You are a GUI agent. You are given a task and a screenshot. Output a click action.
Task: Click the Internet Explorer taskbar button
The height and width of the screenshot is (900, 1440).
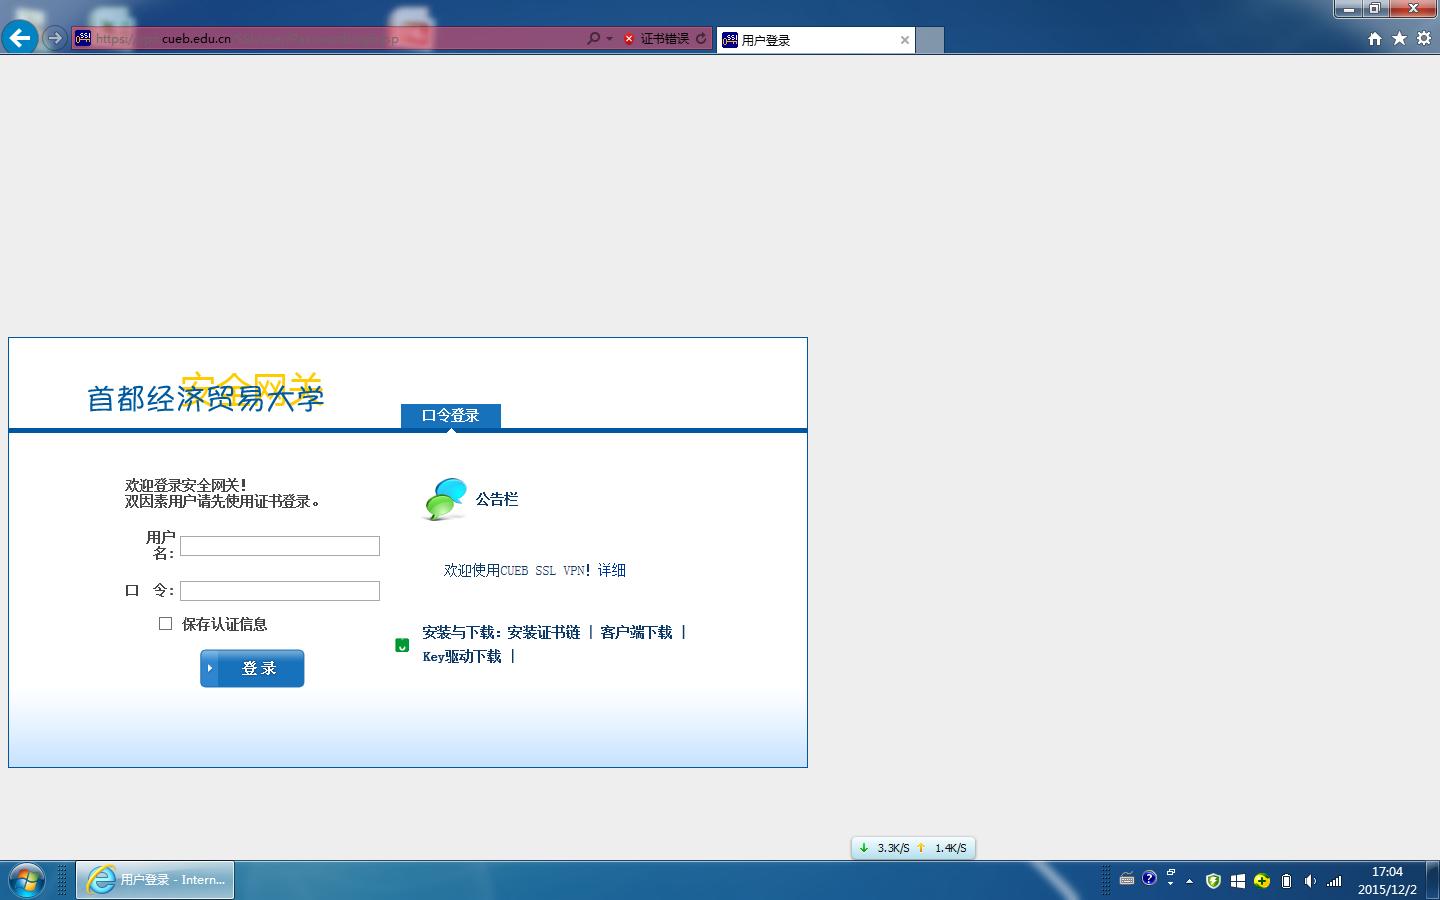[155, 880]
